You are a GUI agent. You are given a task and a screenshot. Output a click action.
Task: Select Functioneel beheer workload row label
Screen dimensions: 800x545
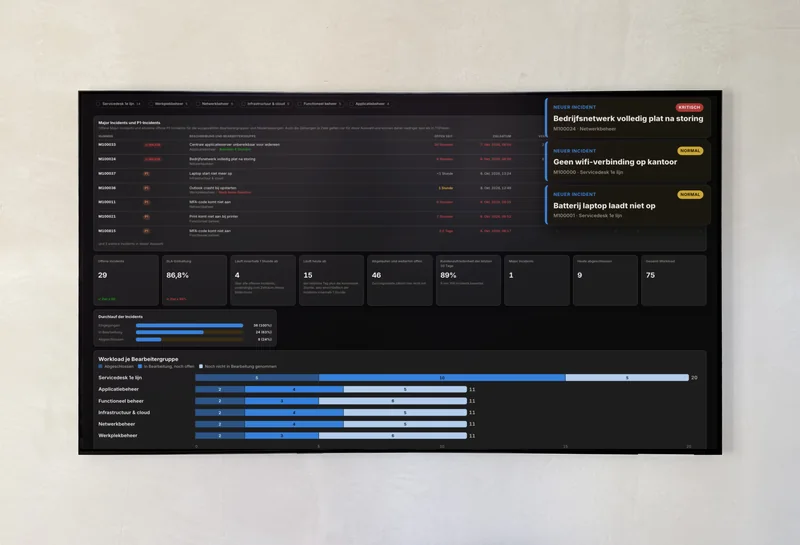pyautogui.click(x=121, y=401)
